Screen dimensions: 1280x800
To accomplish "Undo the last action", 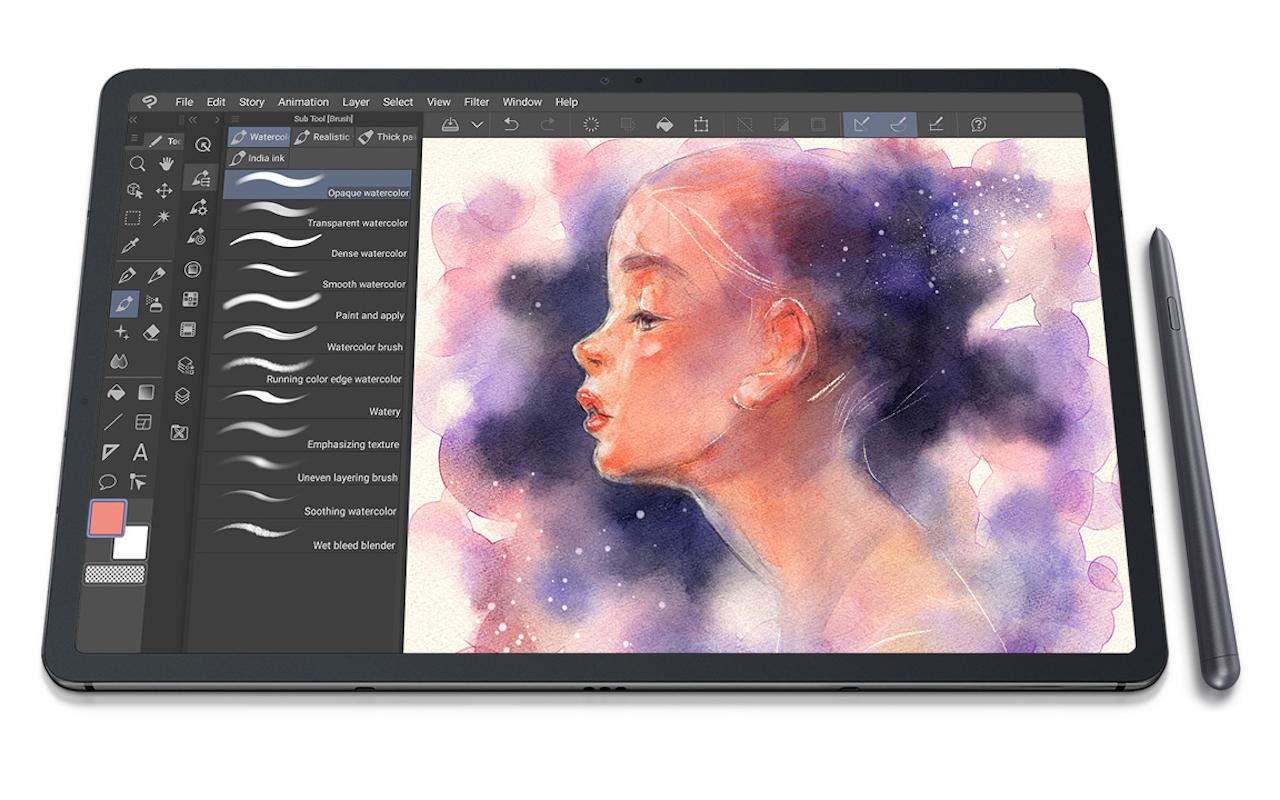I will click(x=511, y=124).
